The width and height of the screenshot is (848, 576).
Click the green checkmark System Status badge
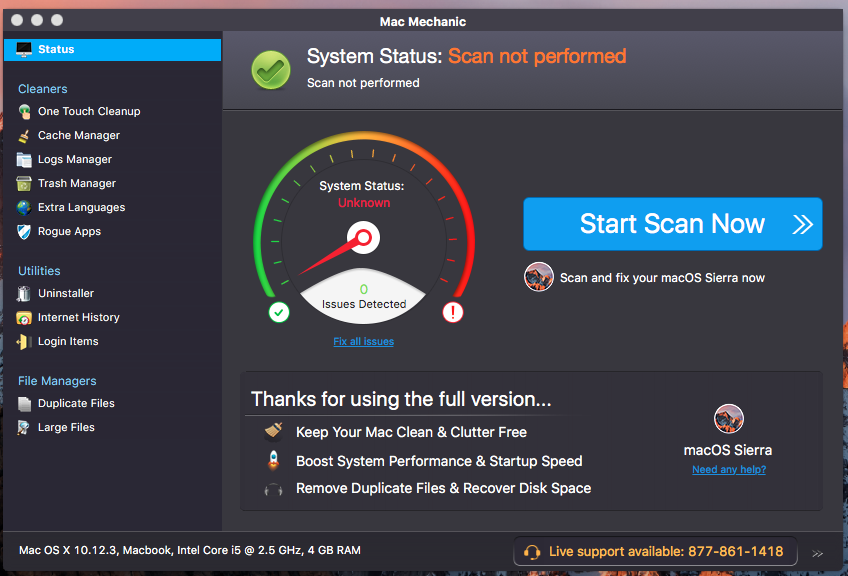(271, 70)
